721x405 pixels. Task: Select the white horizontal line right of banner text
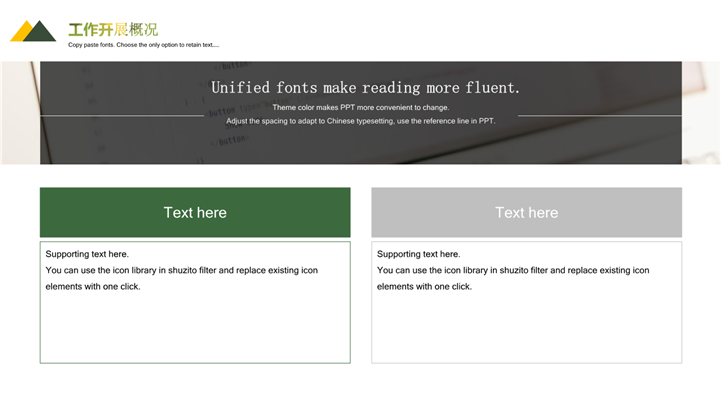pos(600,115)
